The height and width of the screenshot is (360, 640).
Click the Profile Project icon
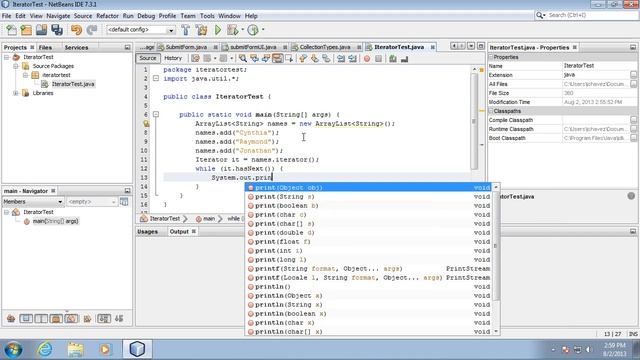253,30
